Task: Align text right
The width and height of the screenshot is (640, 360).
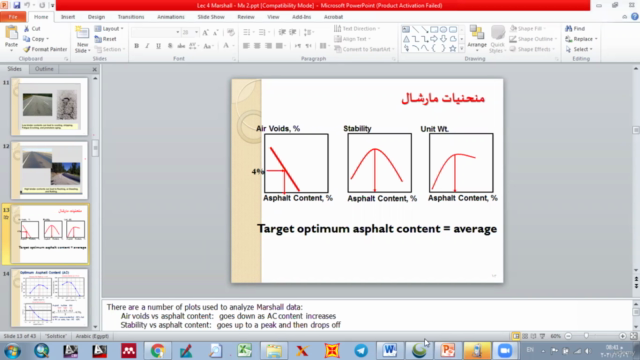Action: click(x=268, y=46)
